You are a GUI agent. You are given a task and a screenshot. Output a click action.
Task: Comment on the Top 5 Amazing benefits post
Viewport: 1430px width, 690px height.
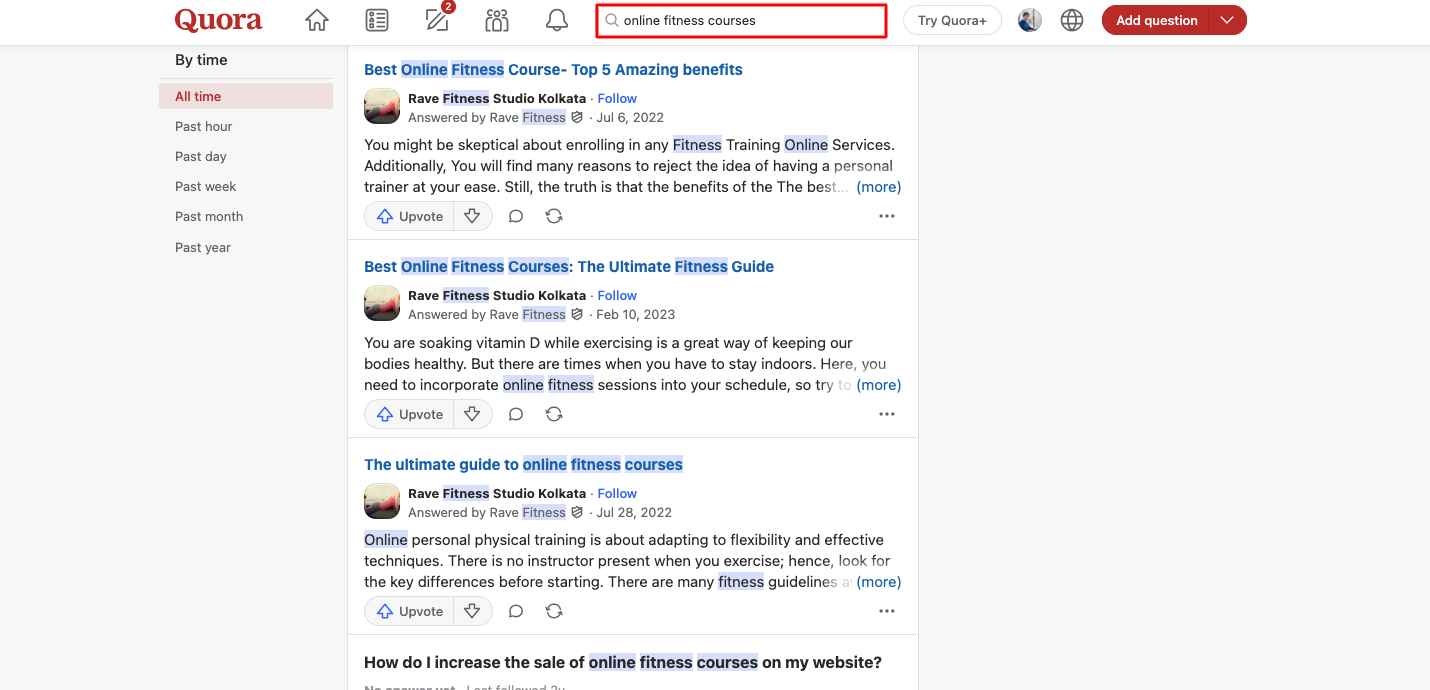pyautogui.click(x=516, y=216)
